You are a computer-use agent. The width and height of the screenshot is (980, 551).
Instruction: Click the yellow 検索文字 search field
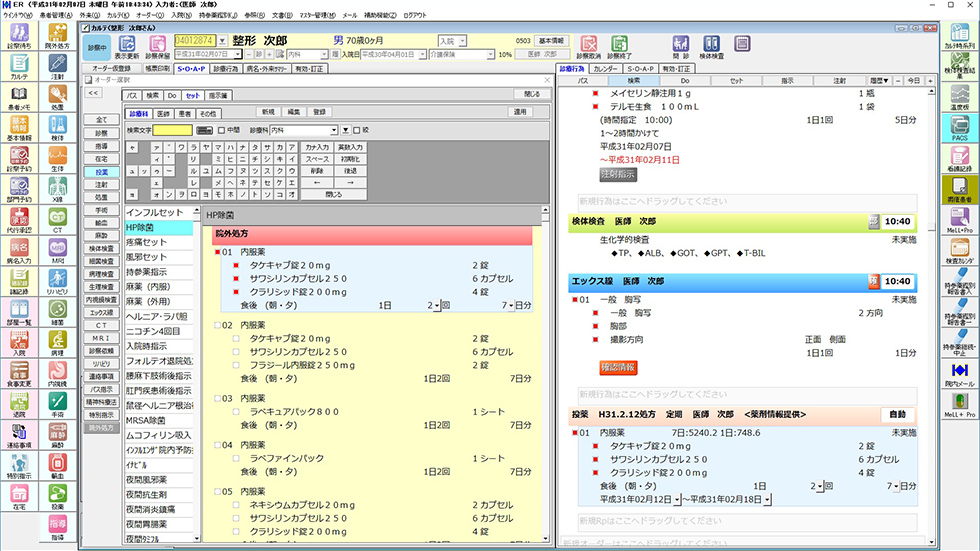click(x=172, y=131)
